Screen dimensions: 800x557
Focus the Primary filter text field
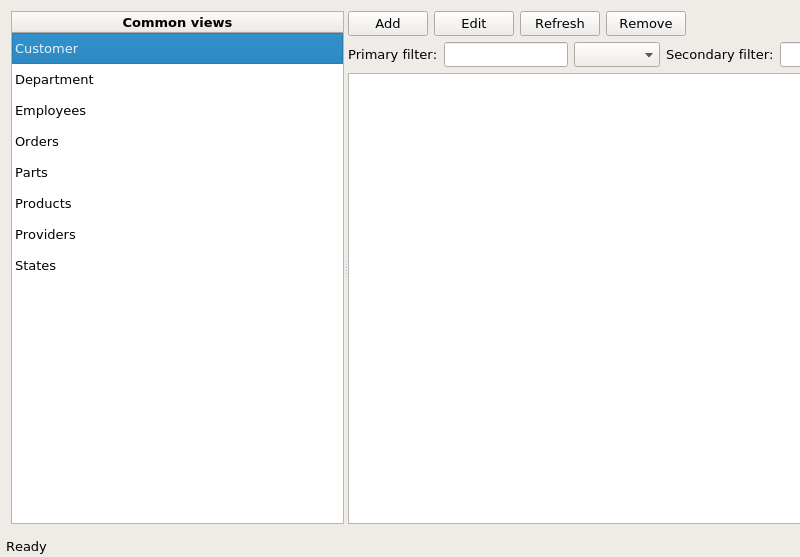point(506,55)
